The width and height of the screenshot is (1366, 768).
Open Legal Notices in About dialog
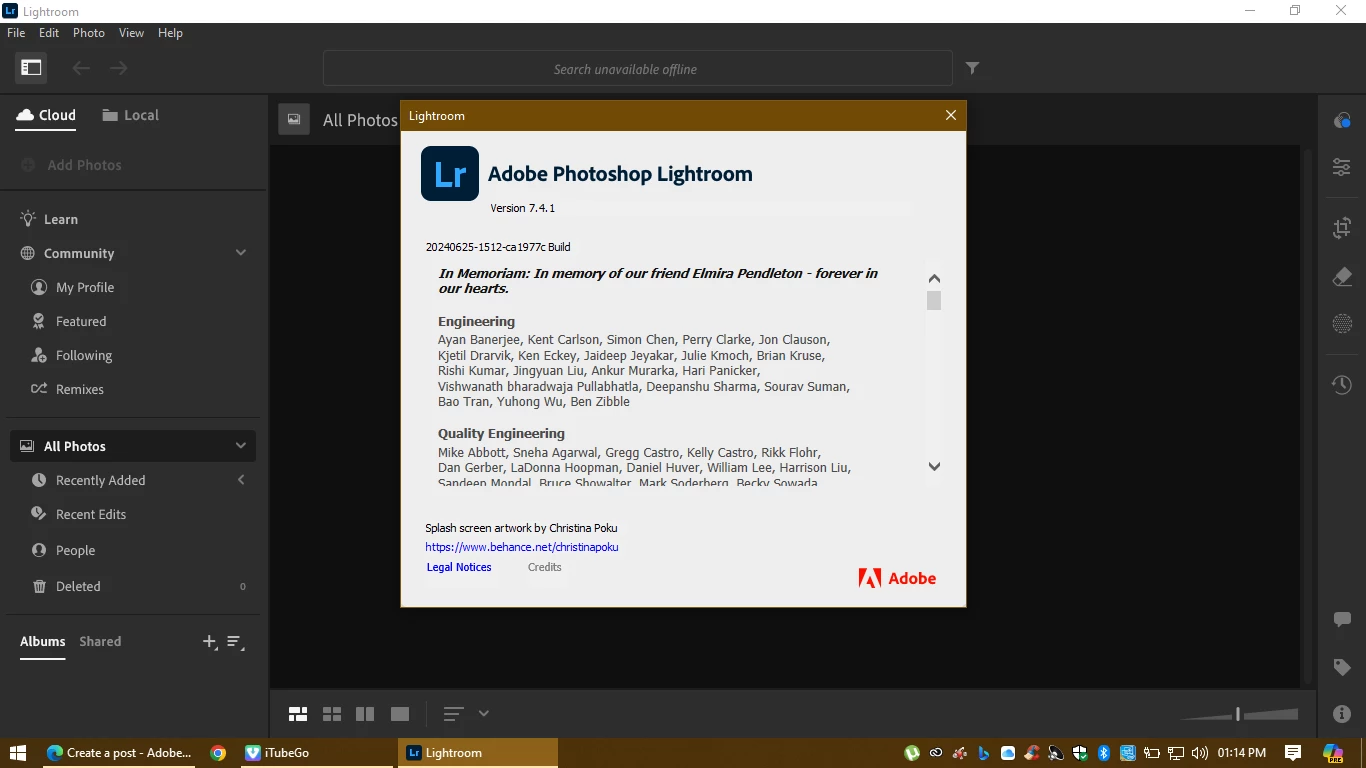[x=459, y=567]
